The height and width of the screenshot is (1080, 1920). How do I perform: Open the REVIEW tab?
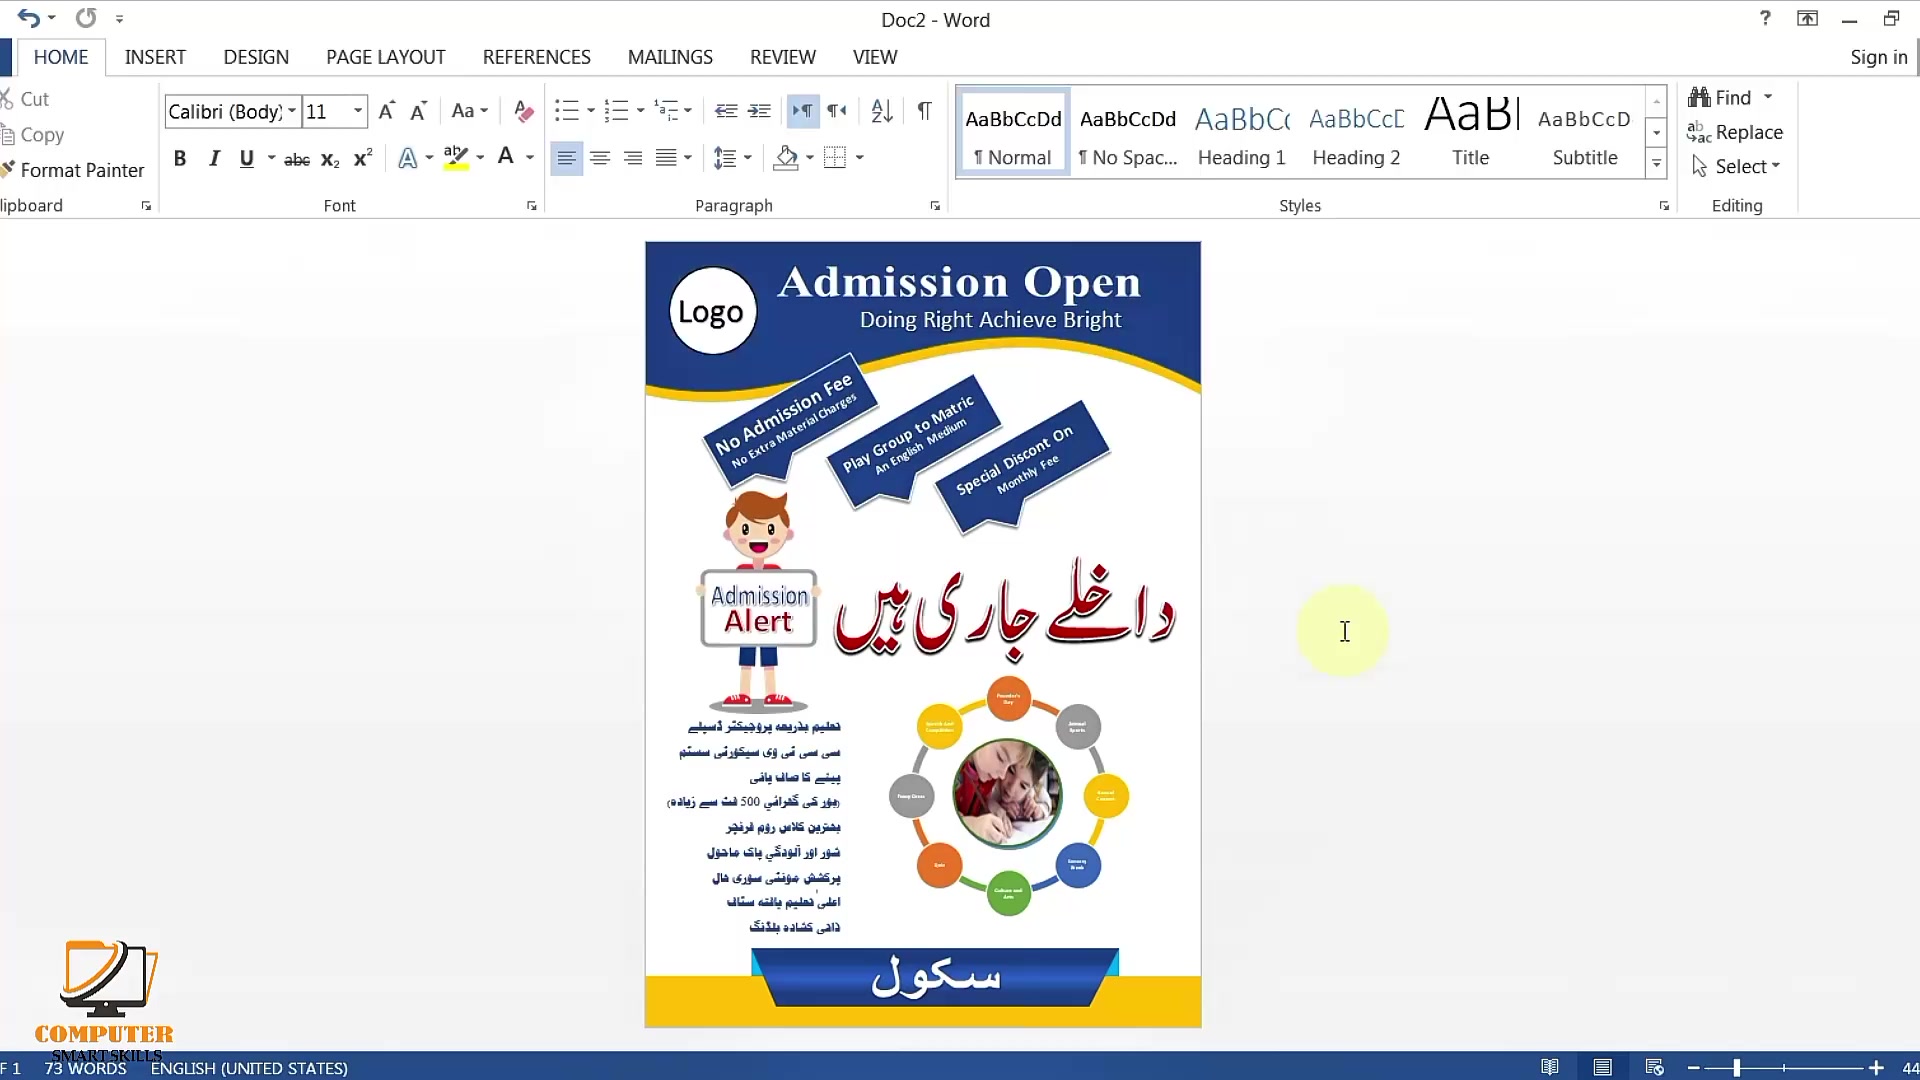(x=783, y=57)
